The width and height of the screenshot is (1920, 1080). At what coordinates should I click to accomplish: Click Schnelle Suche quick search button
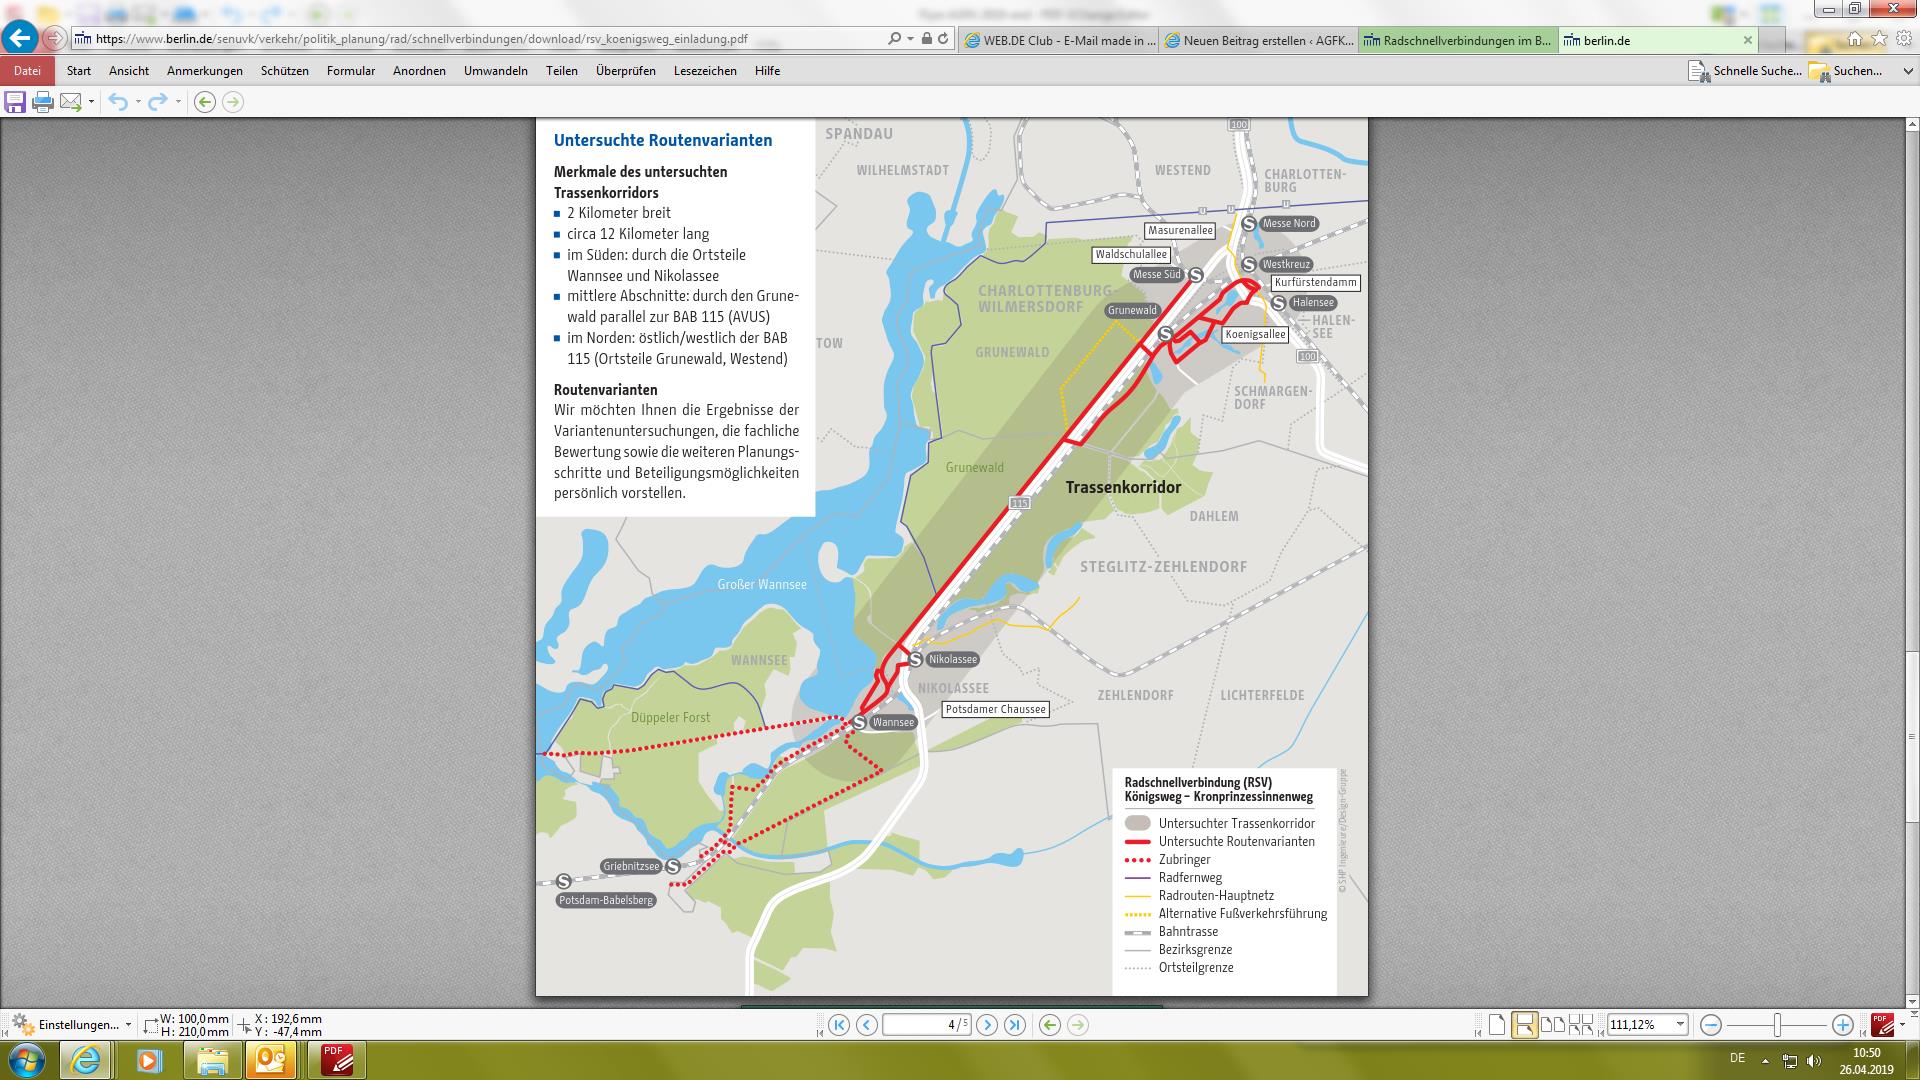1745,71
